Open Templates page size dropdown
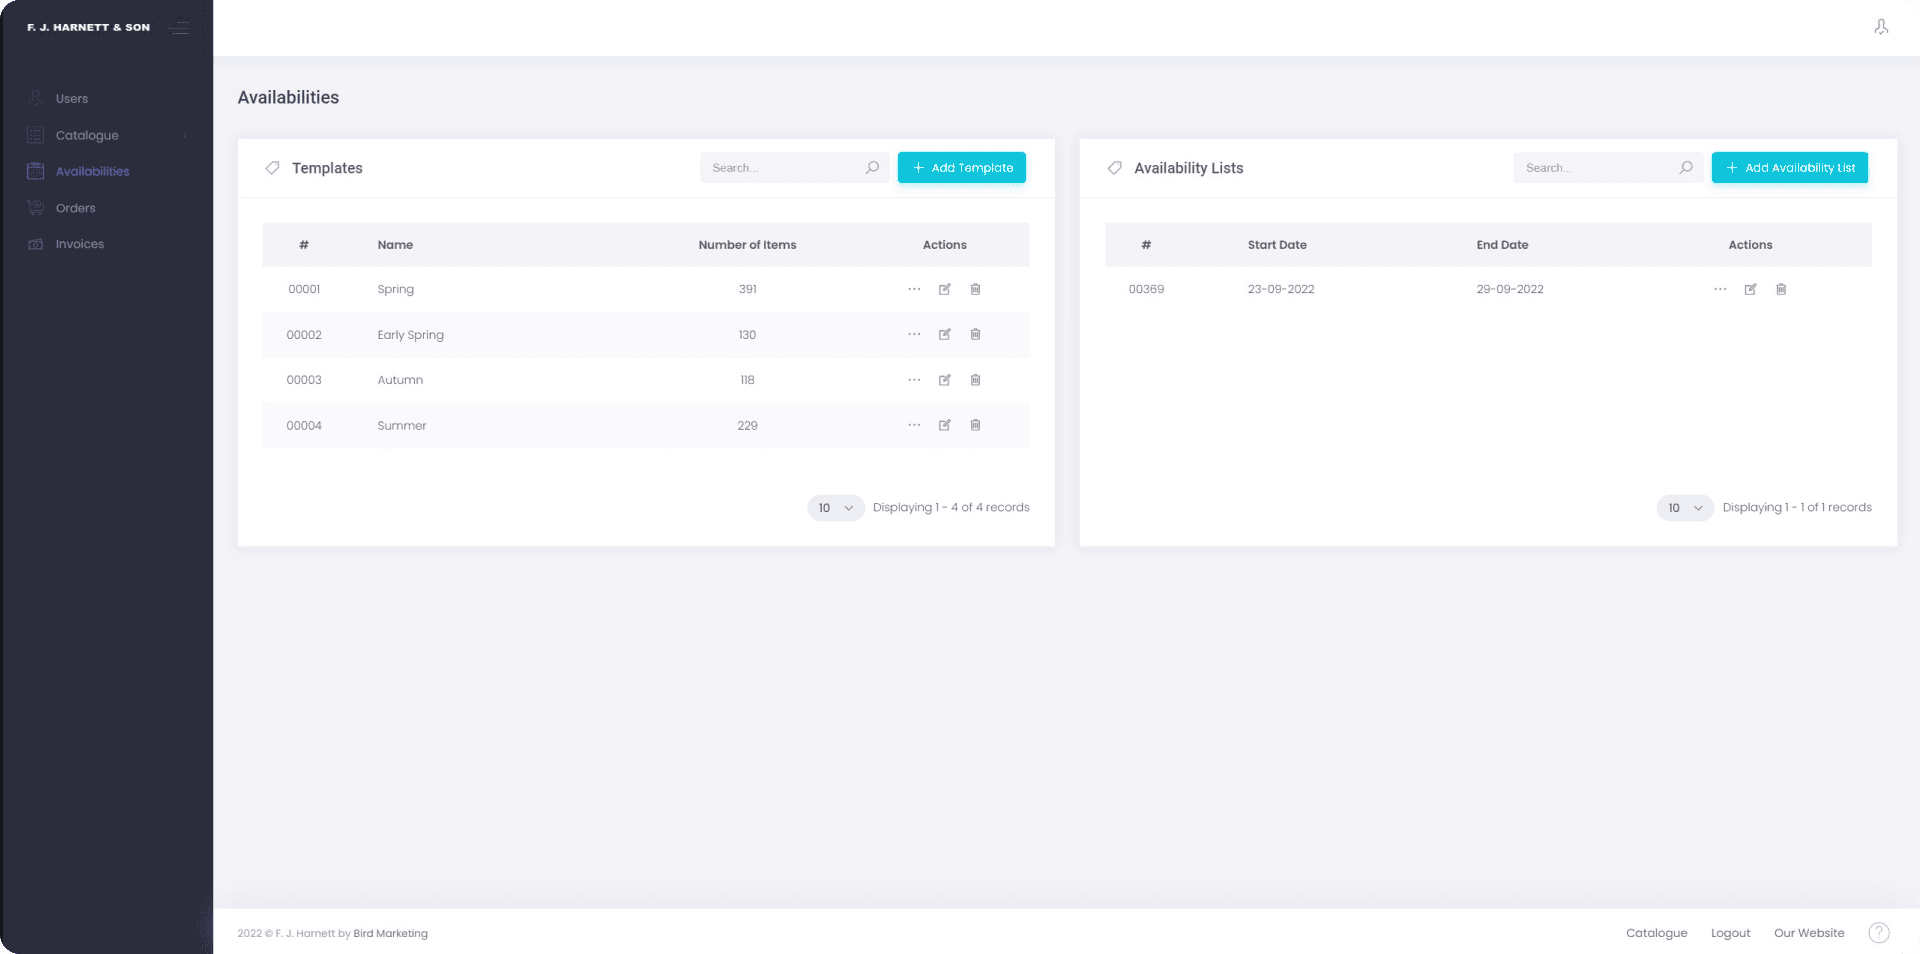 (x=835, y=508)
